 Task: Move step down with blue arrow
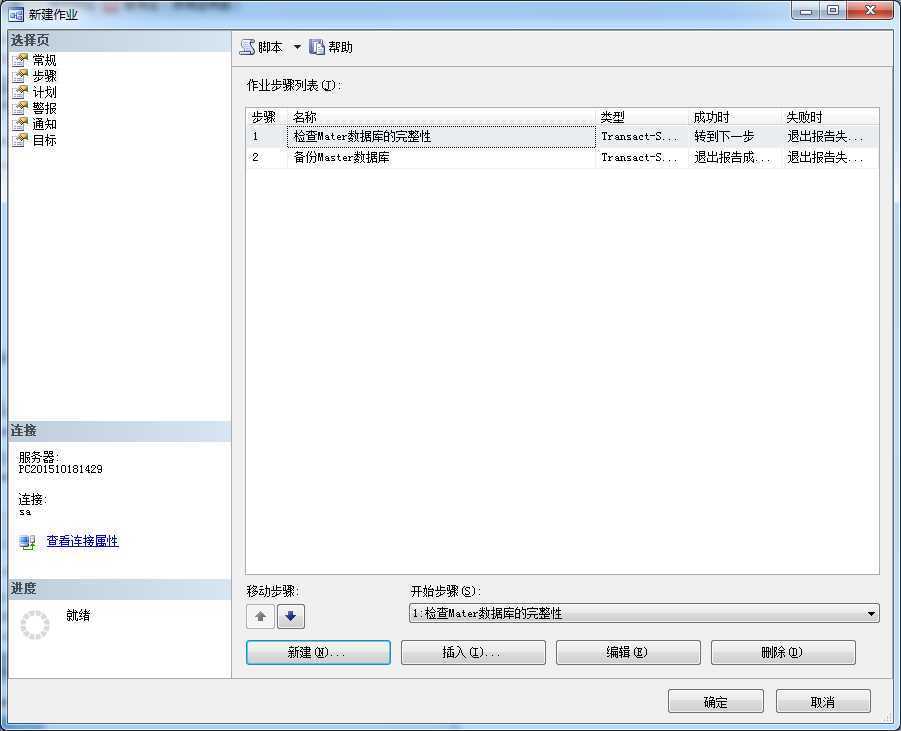(291, 616)
